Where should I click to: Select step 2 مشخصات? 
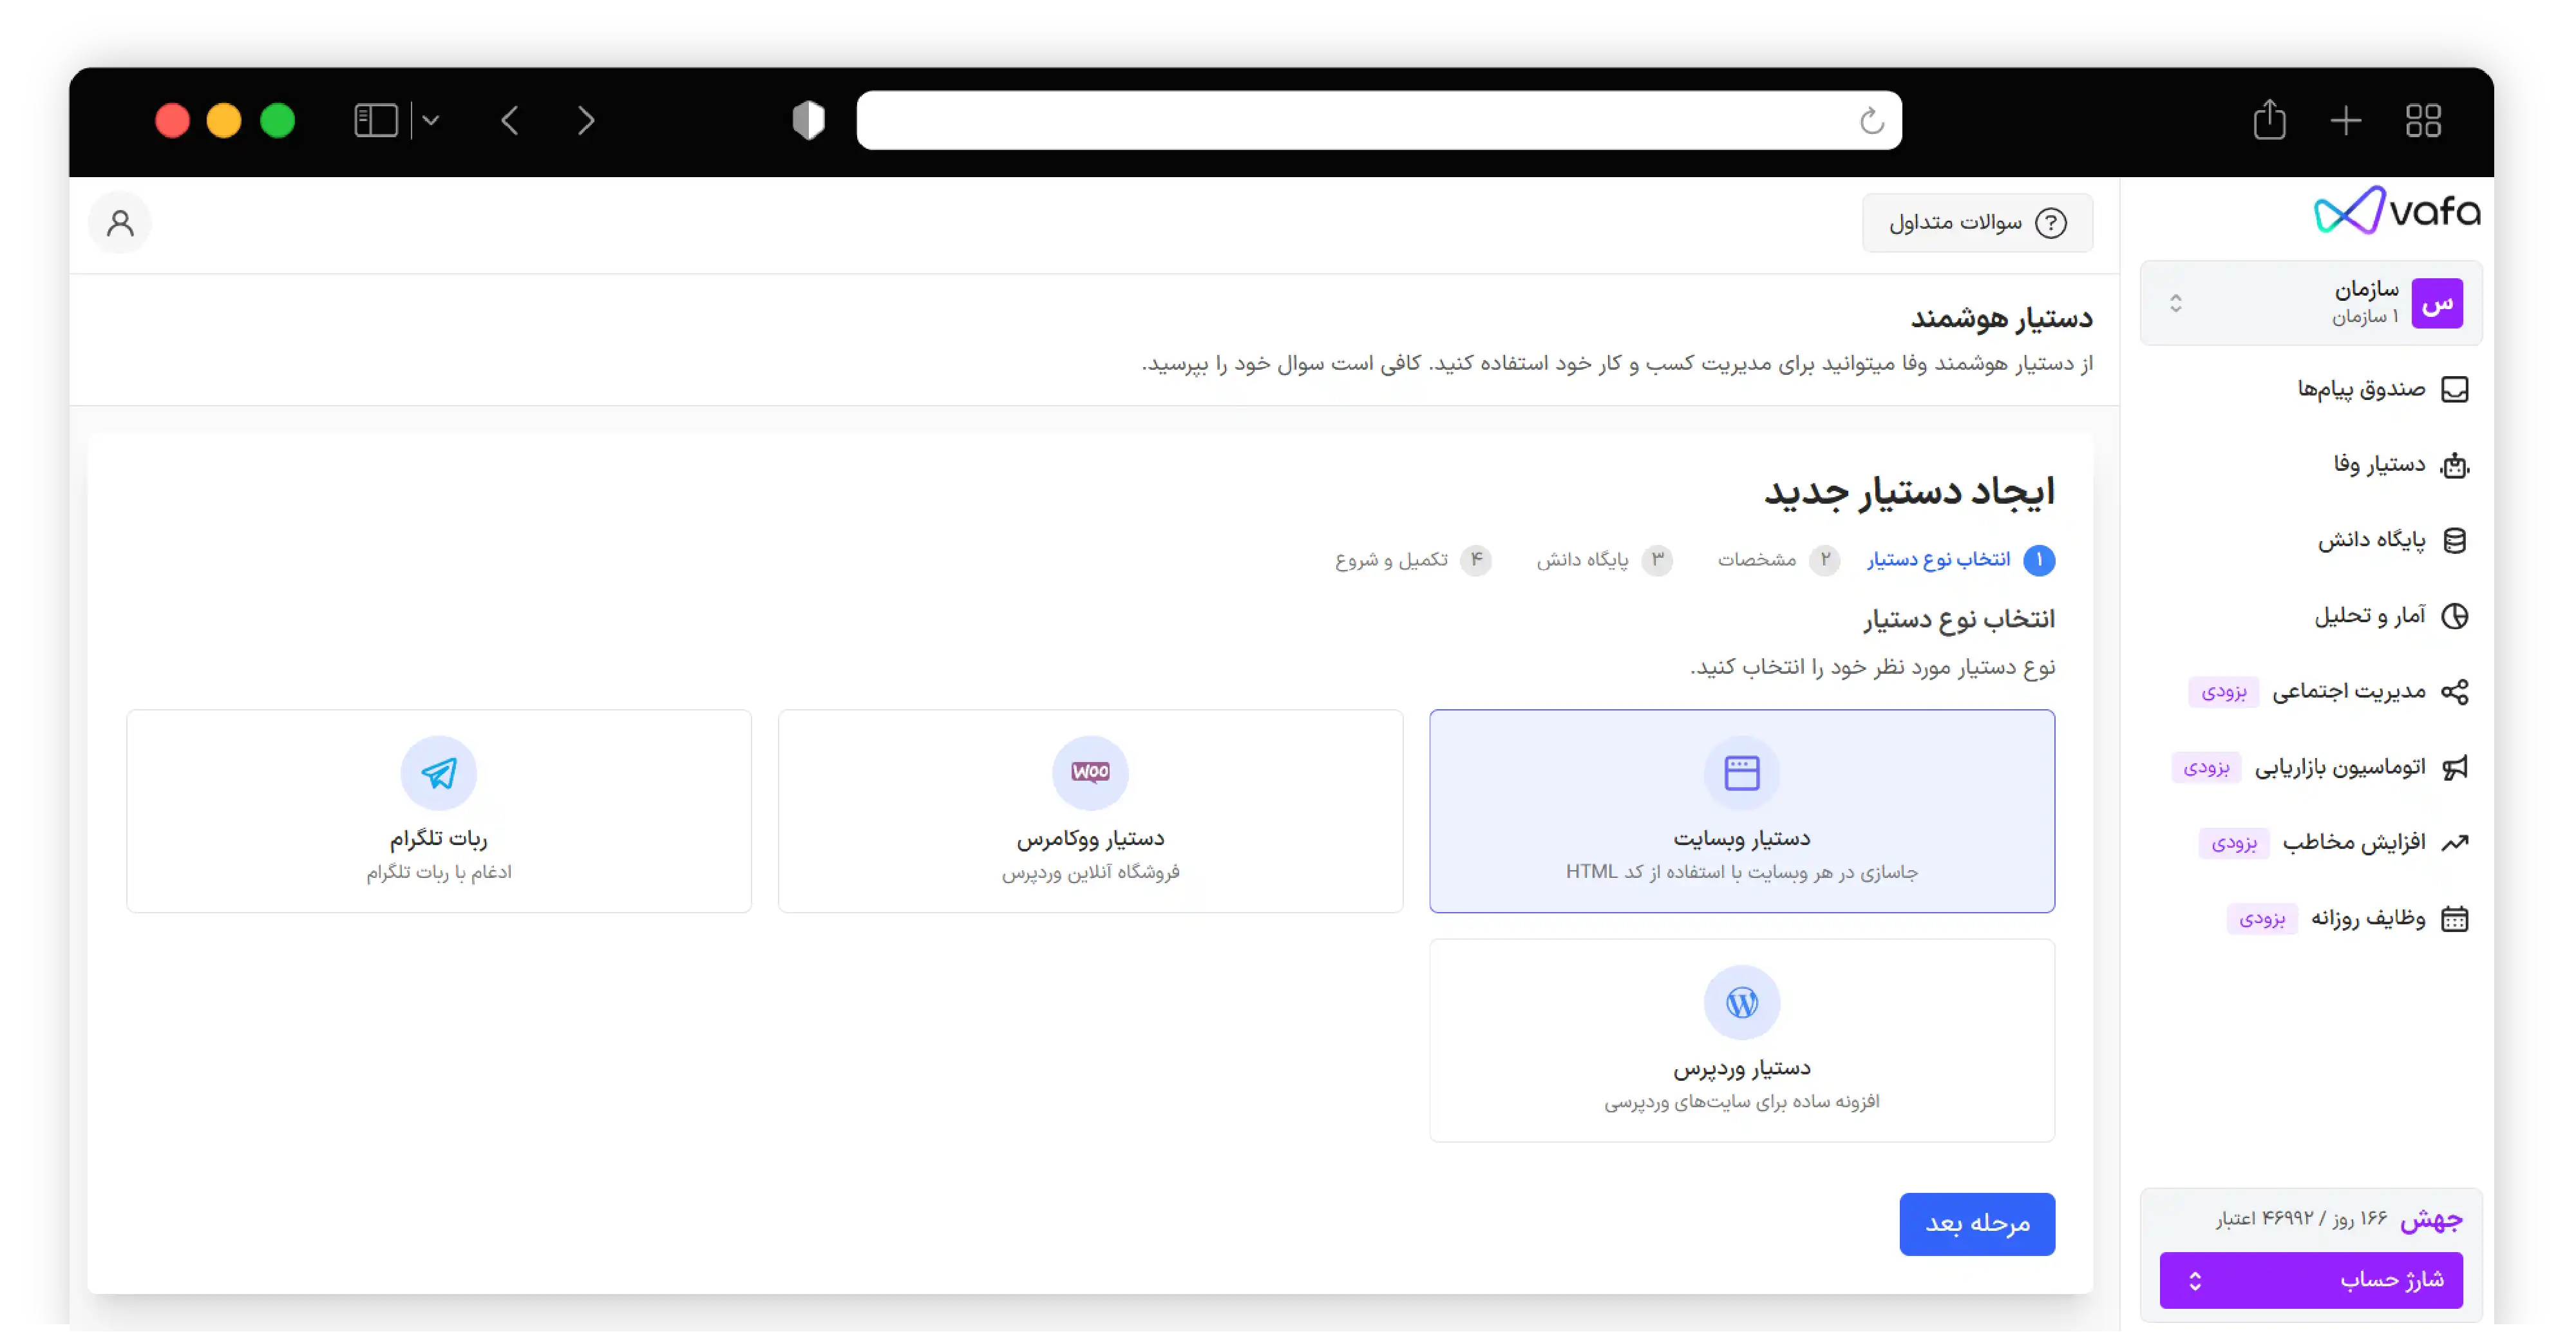tap(1779, 560)
